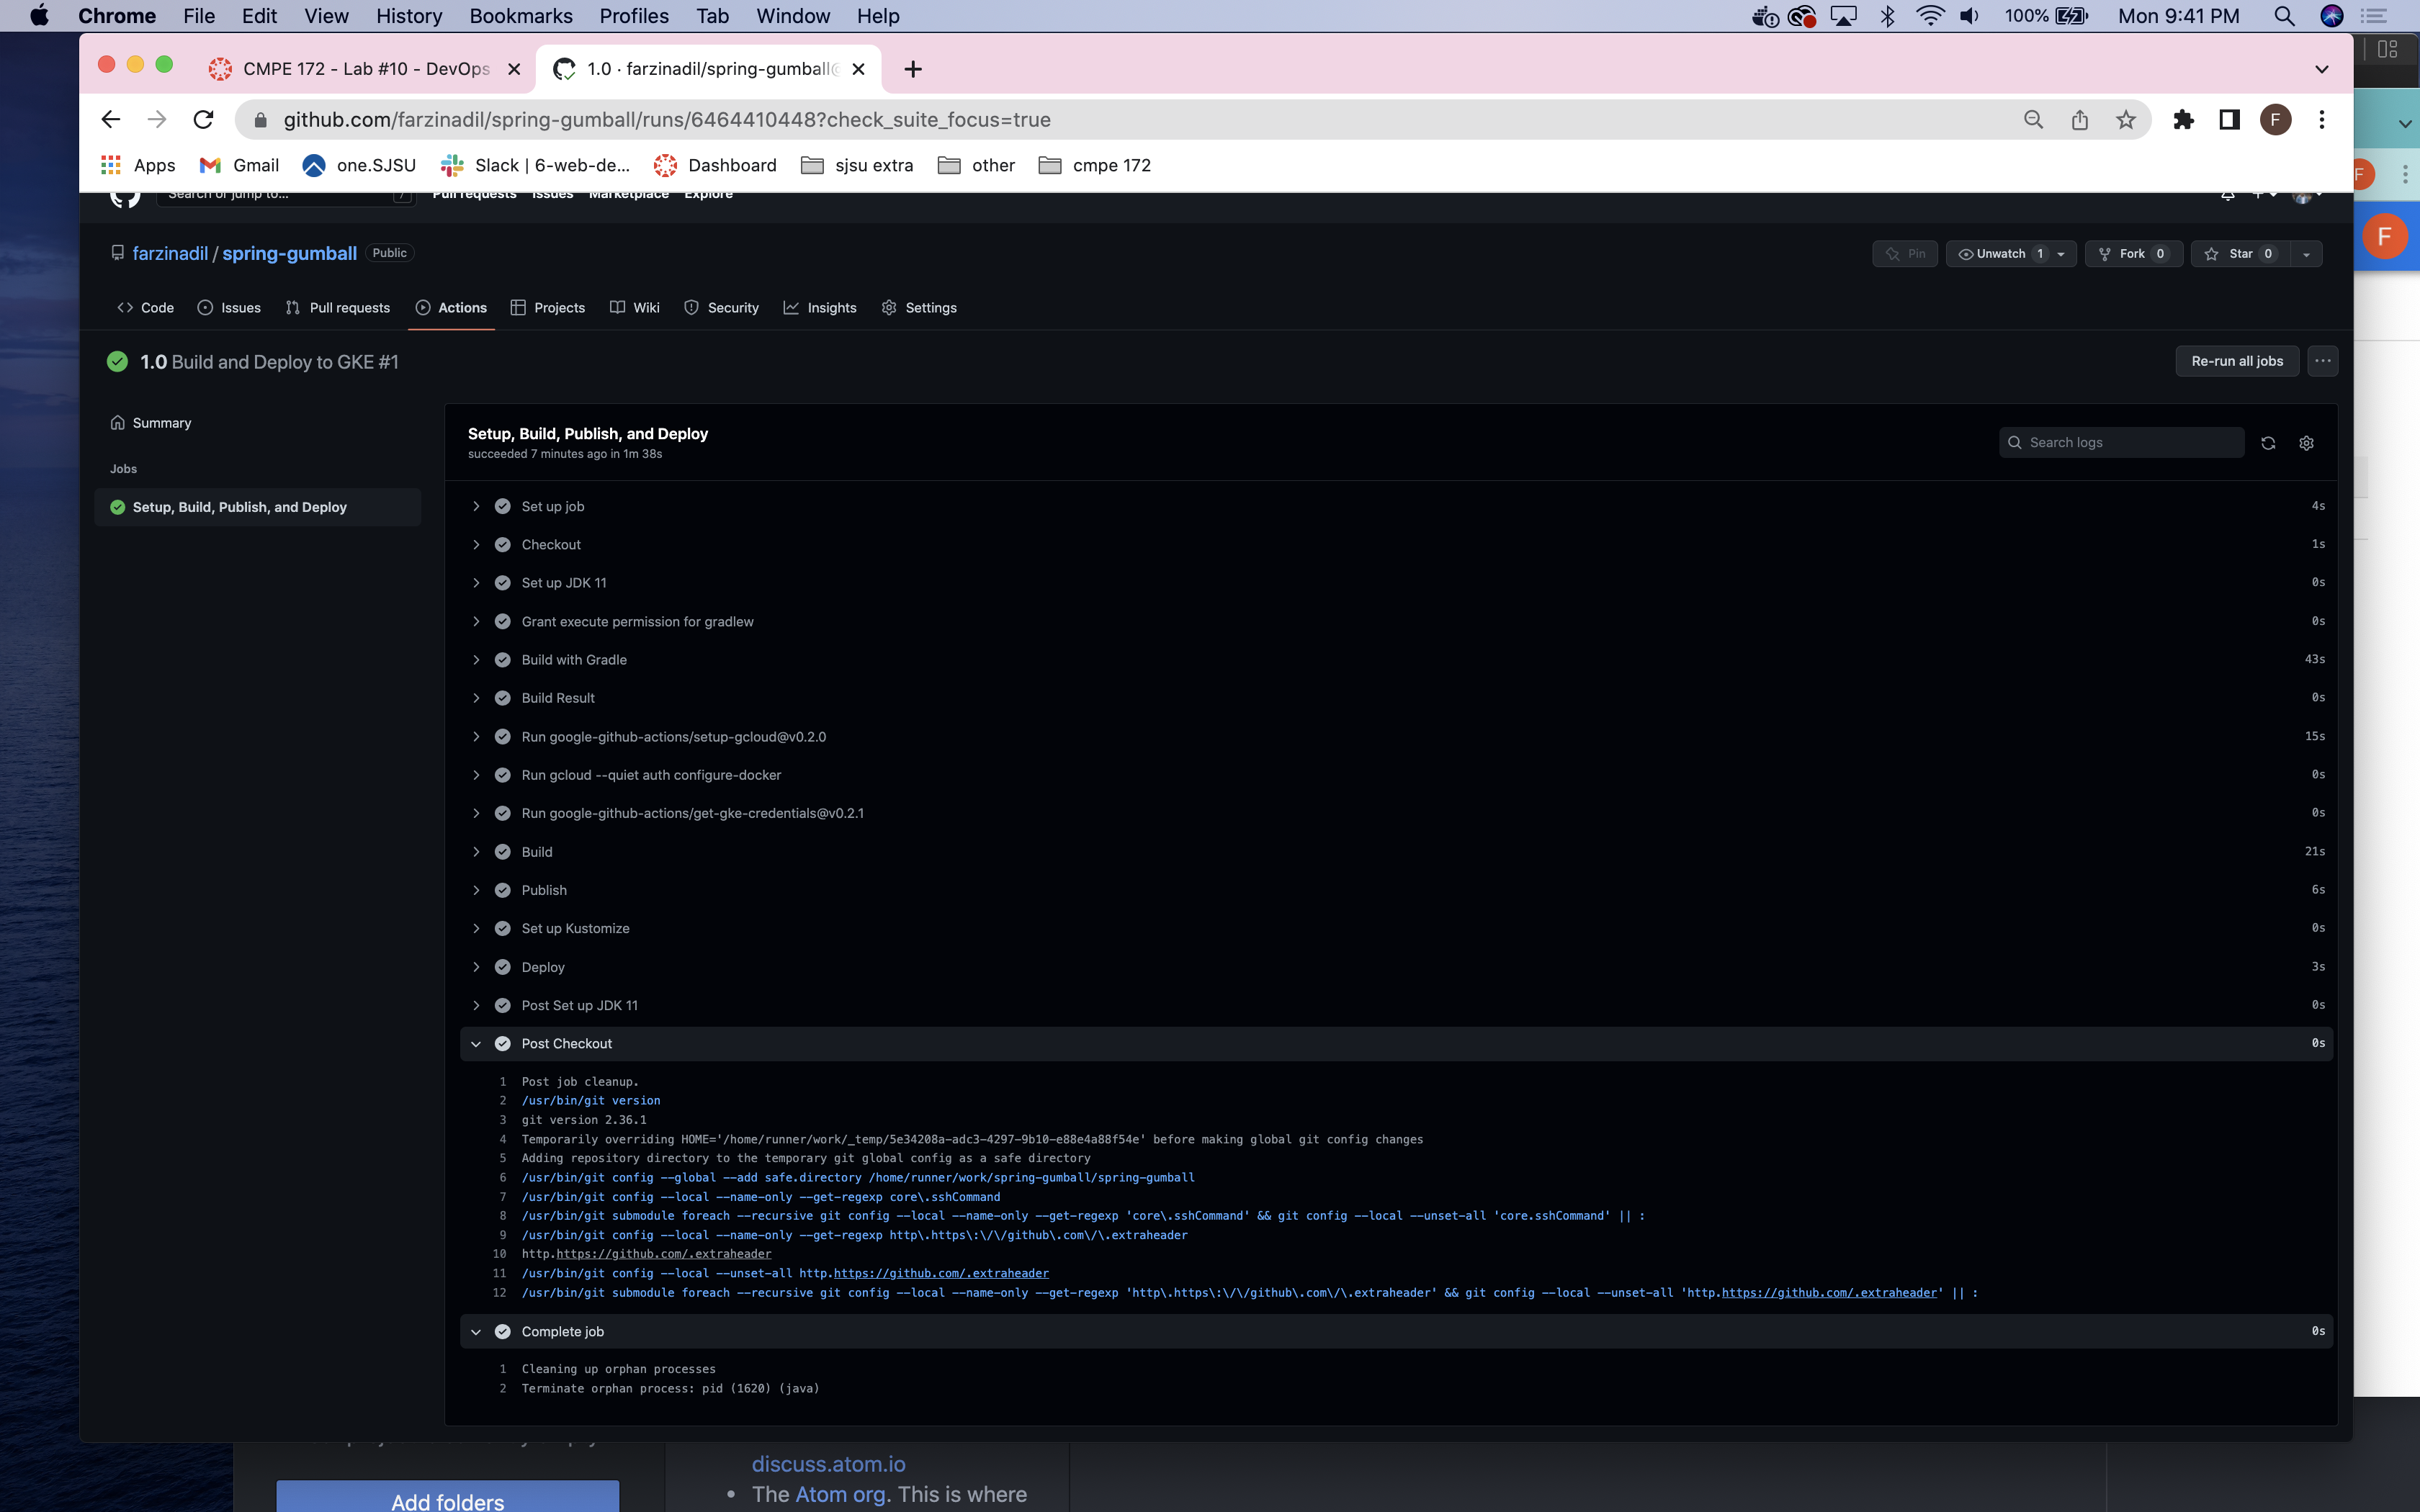The image size is (2420, 1512).
Task: Reload the page with the refresh icon
Action: coord(203,120)
